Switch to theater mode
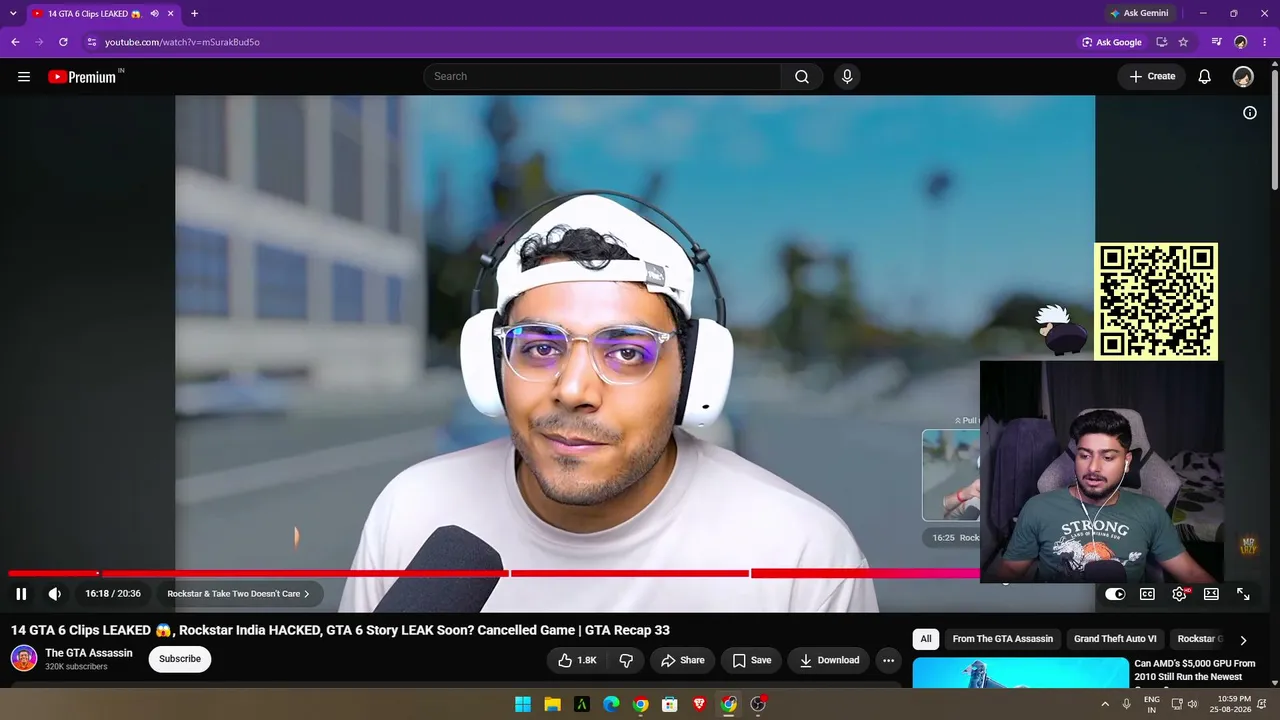 click(x=1211, y=594)
